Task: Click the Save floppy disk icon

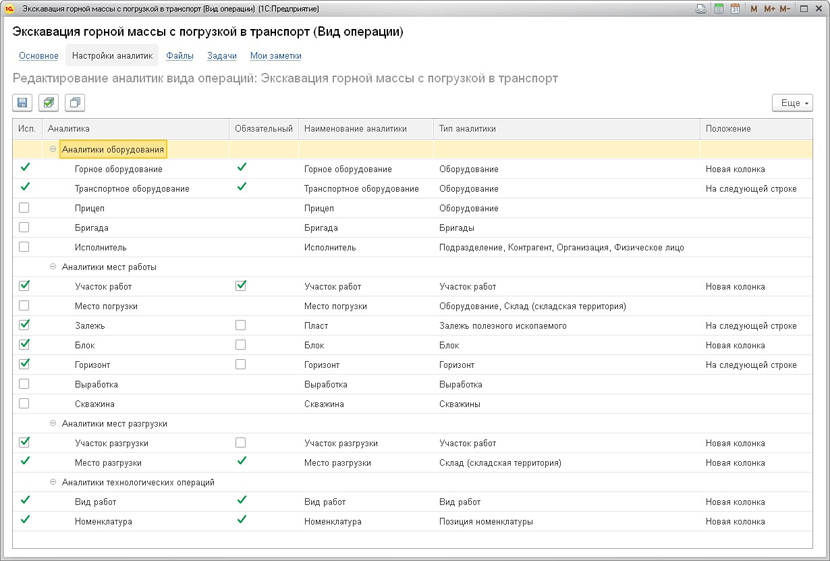Action: [x=23, y=103]
